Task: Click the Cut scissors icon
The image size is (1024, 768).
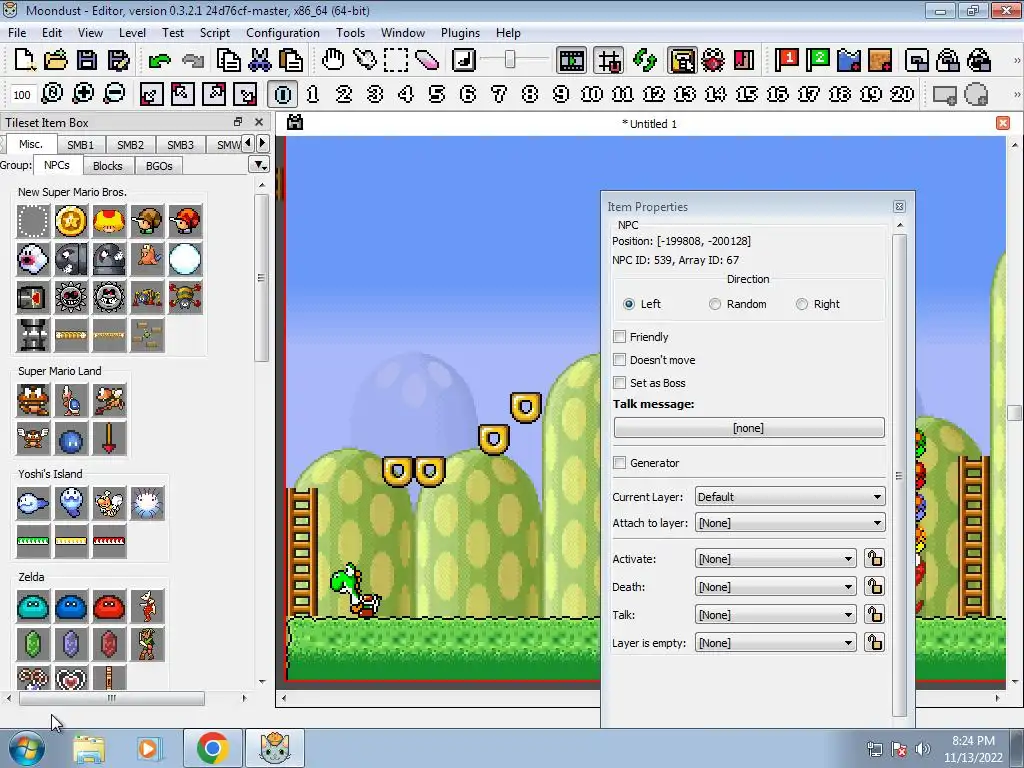Action: 259,61
